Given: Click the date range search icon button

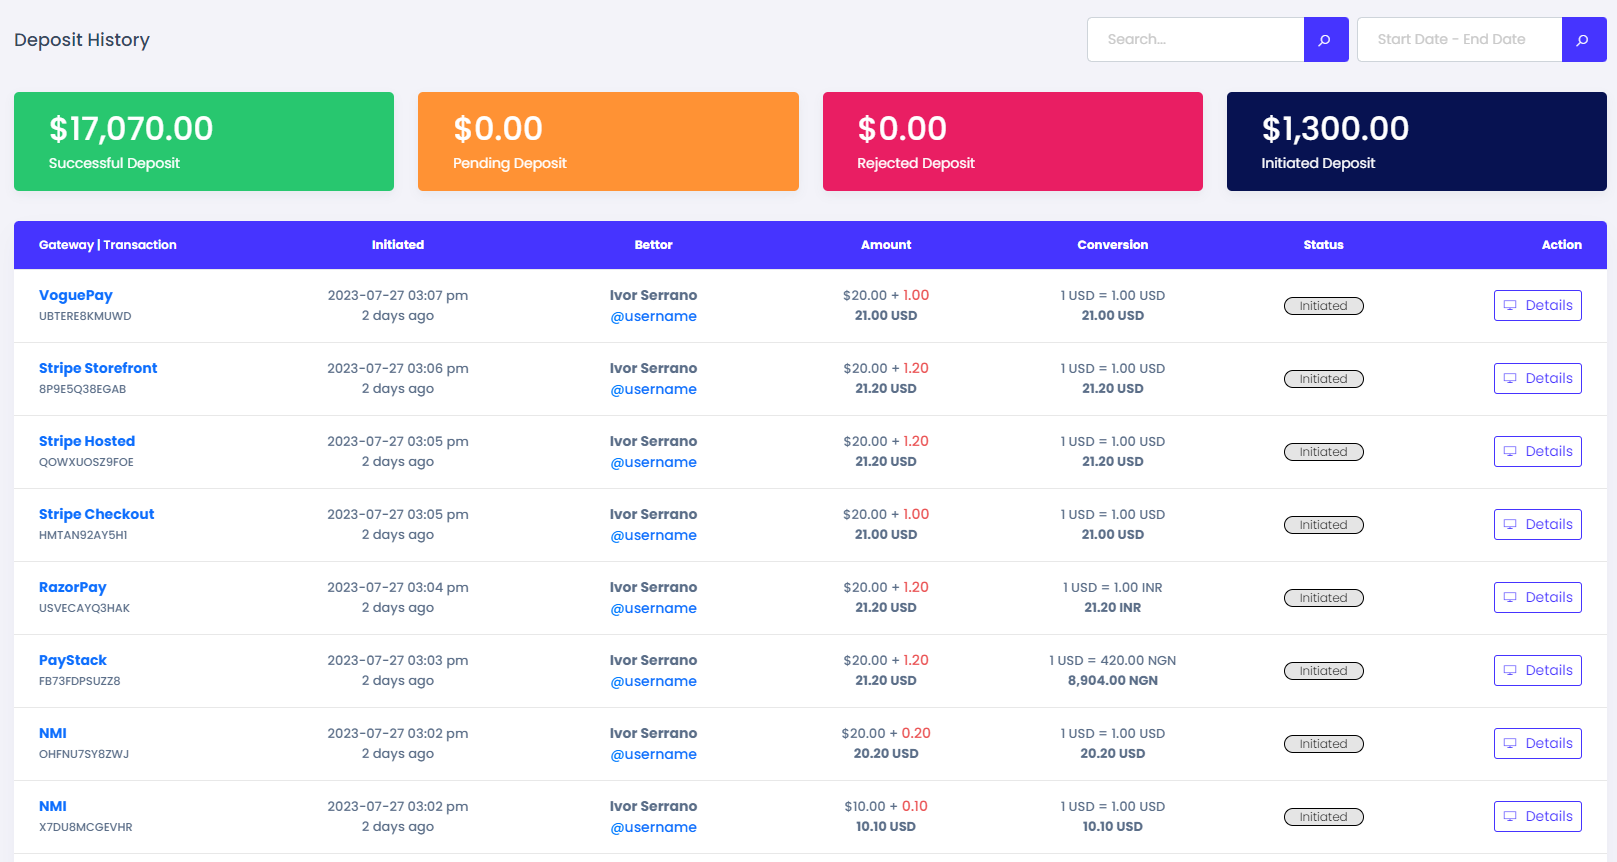Looking at the screenshot, I should [1583, 40].
